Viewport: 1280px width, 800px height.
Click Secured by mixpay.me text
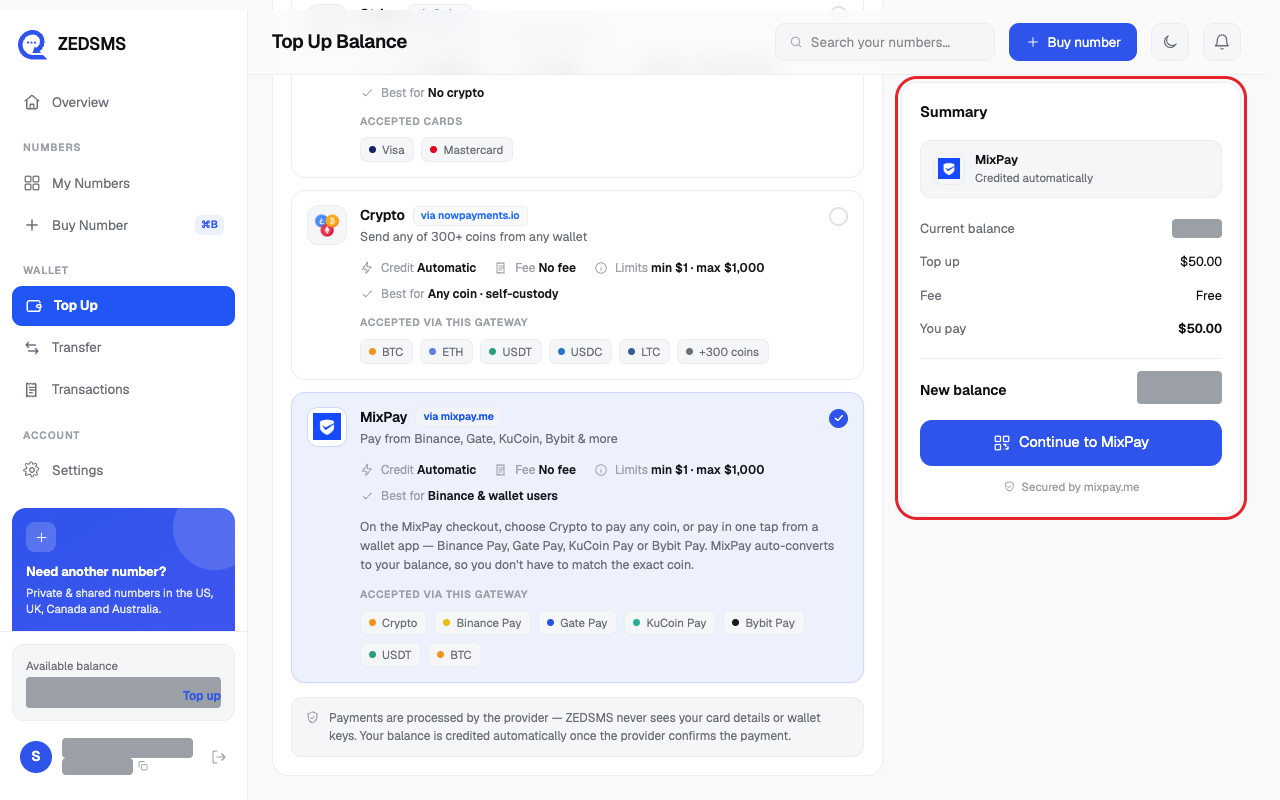[1080, 487]
